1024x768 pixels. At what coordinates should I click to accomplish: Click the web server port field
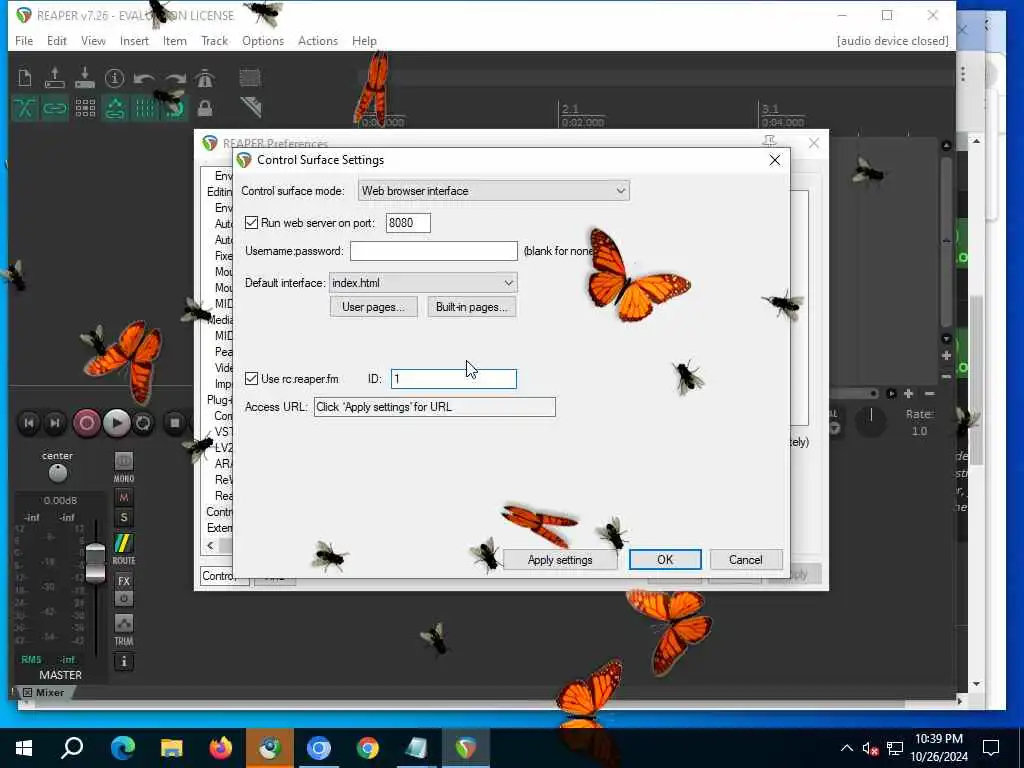408,223
